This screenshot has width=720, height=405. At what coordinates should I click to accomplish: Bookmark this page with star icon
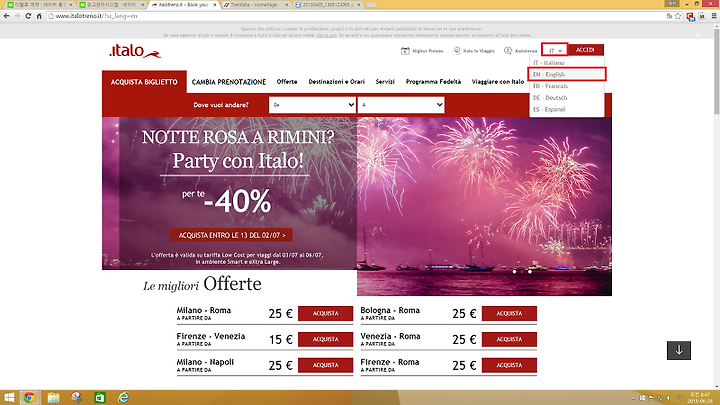(x=678, y=16)
